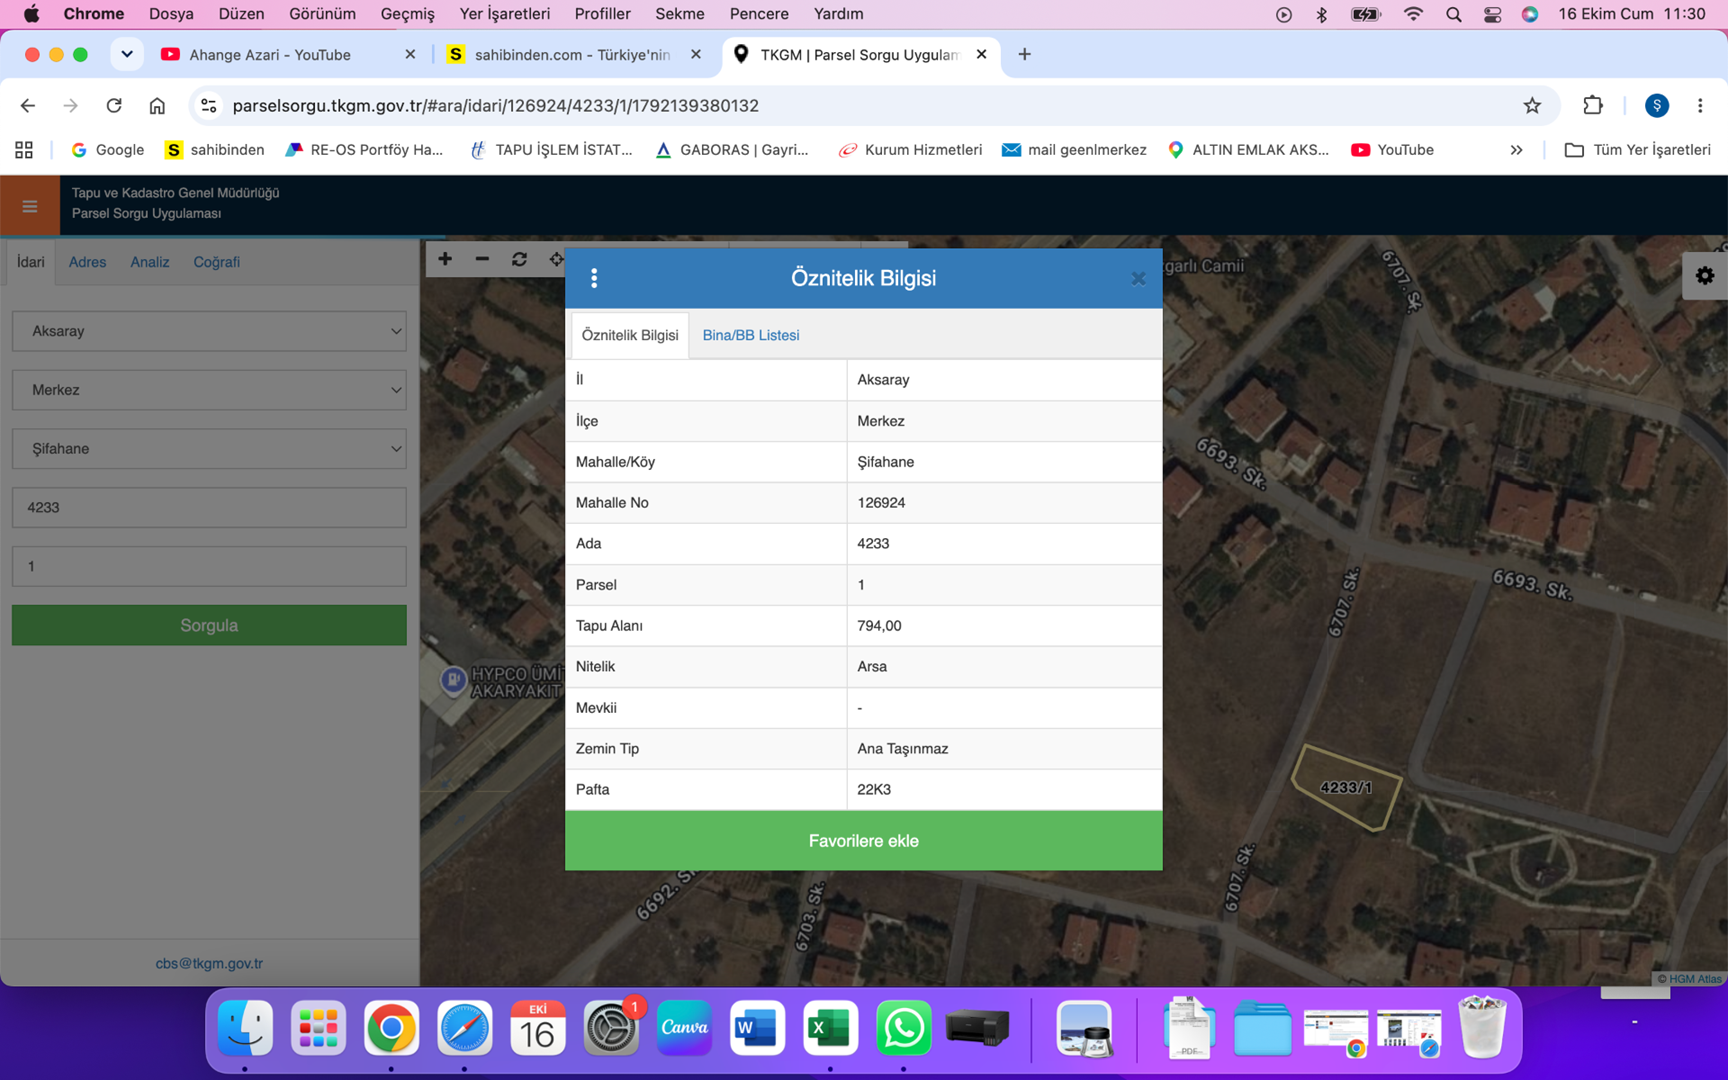Expand the Aksaray province dropdown
Viewport: 1728px width, 1080px height.
pos(209,331)
